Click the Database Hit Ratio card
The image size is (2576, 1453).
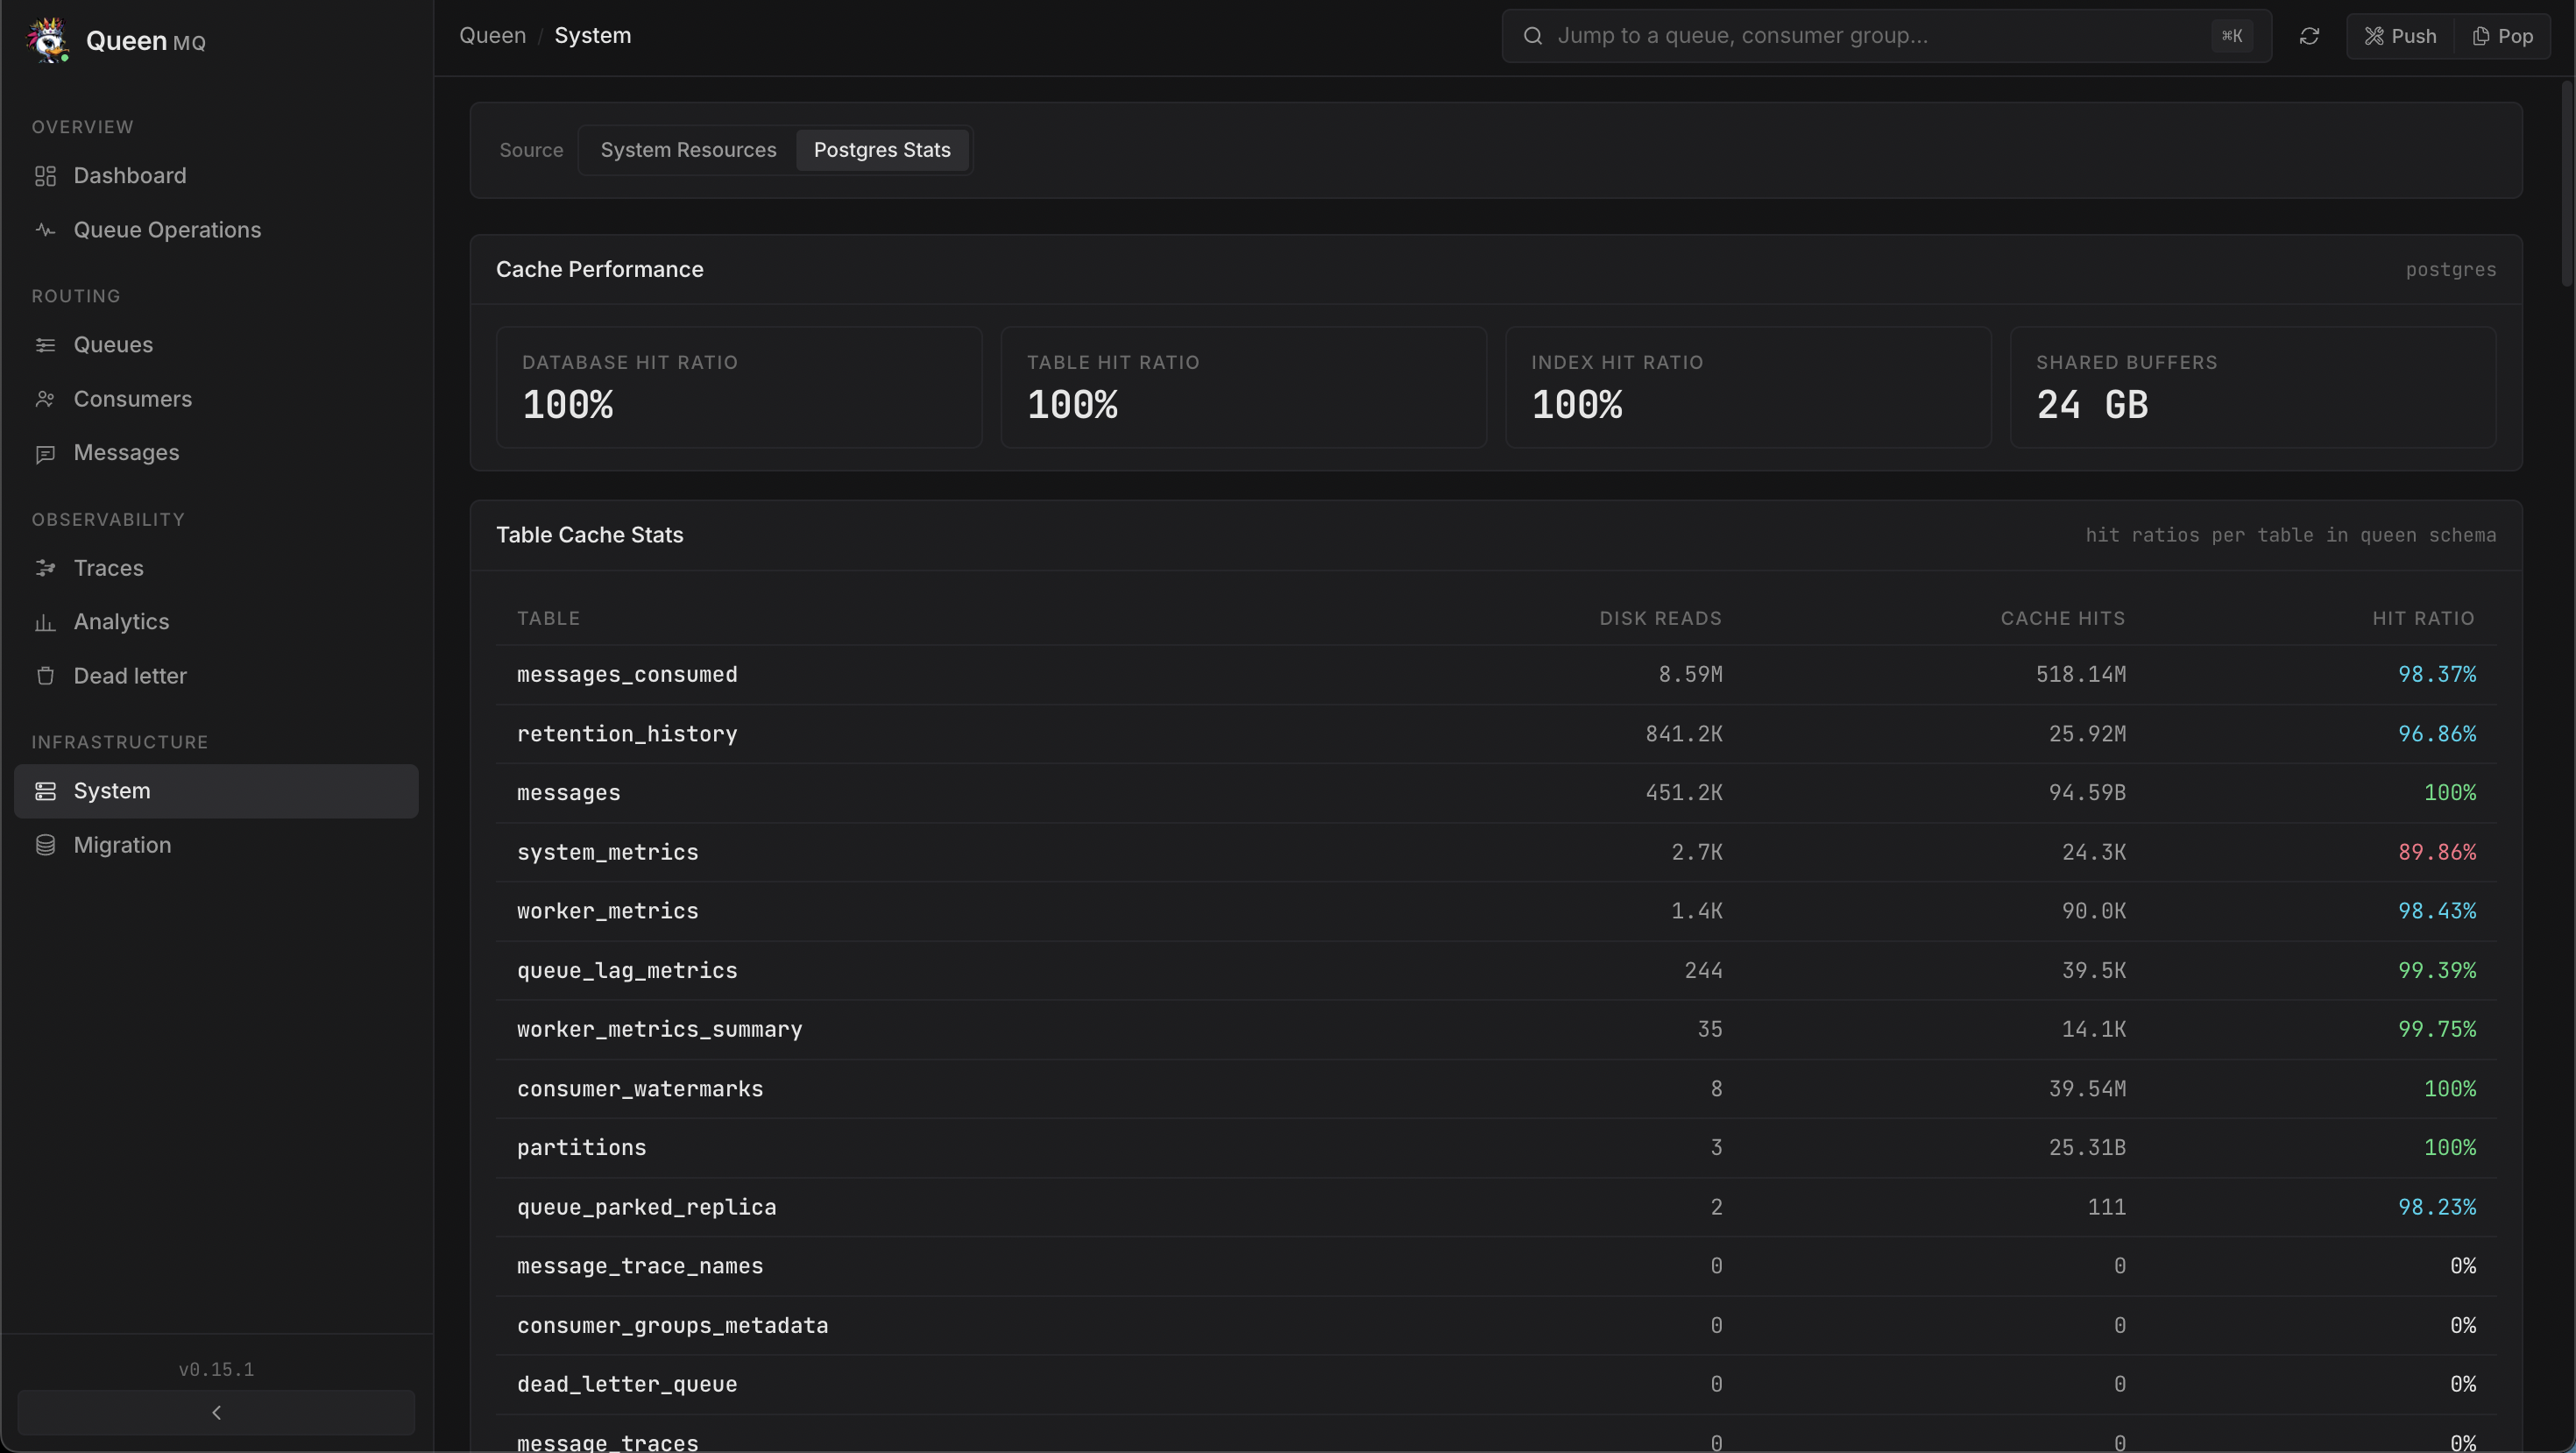coord(739,387)
